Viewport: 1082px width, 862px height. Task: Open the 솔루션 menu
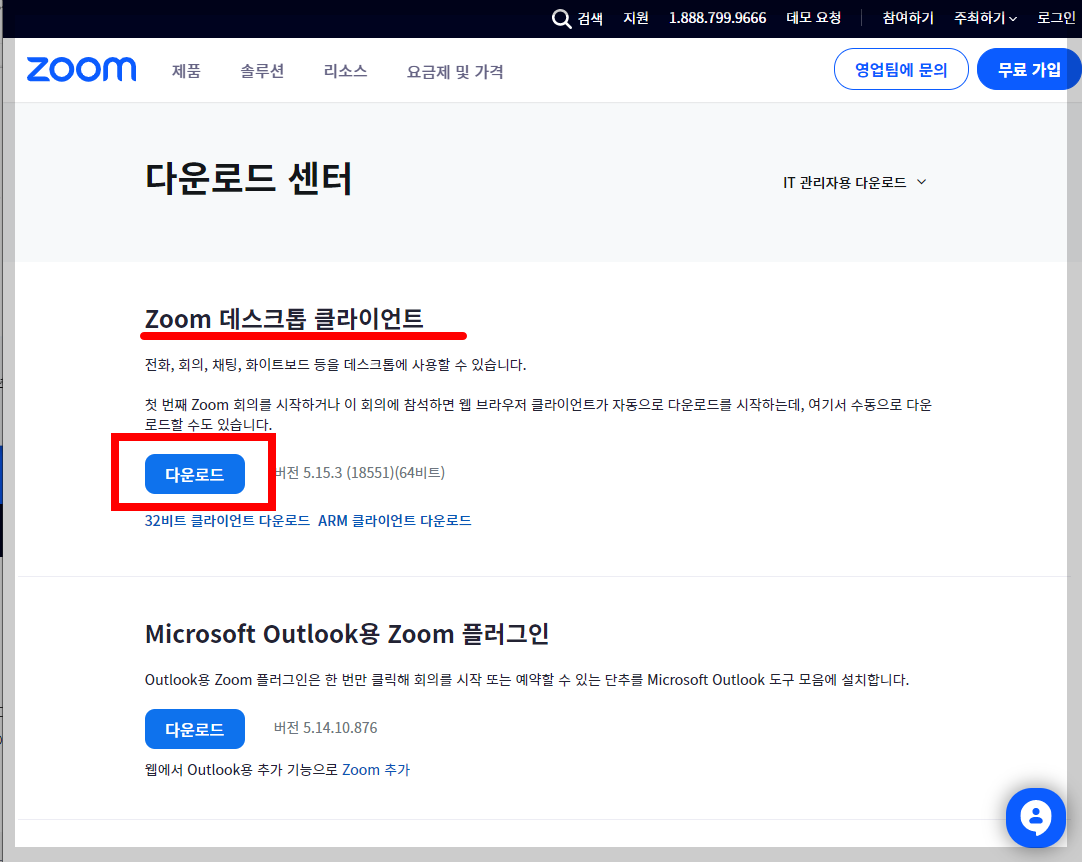pos(262,72)
